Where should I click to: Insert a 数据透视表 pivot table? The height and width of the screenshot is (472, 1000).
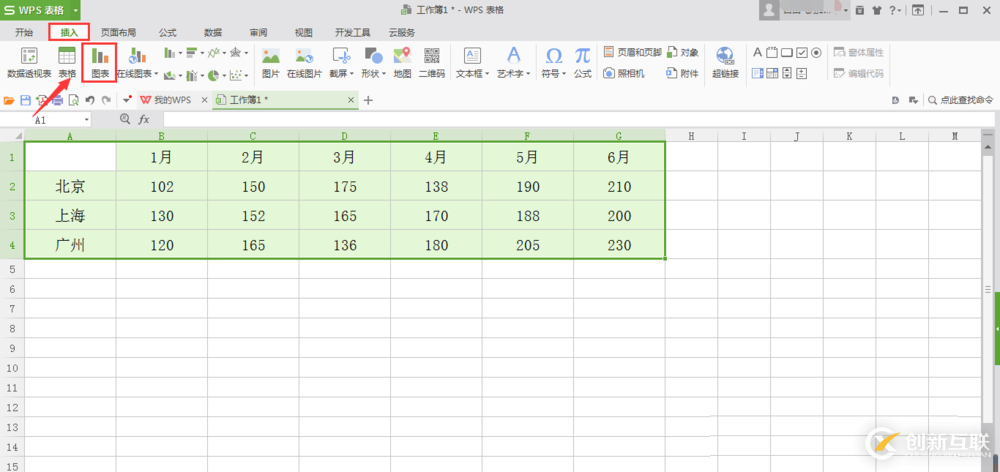click(29, 60)
